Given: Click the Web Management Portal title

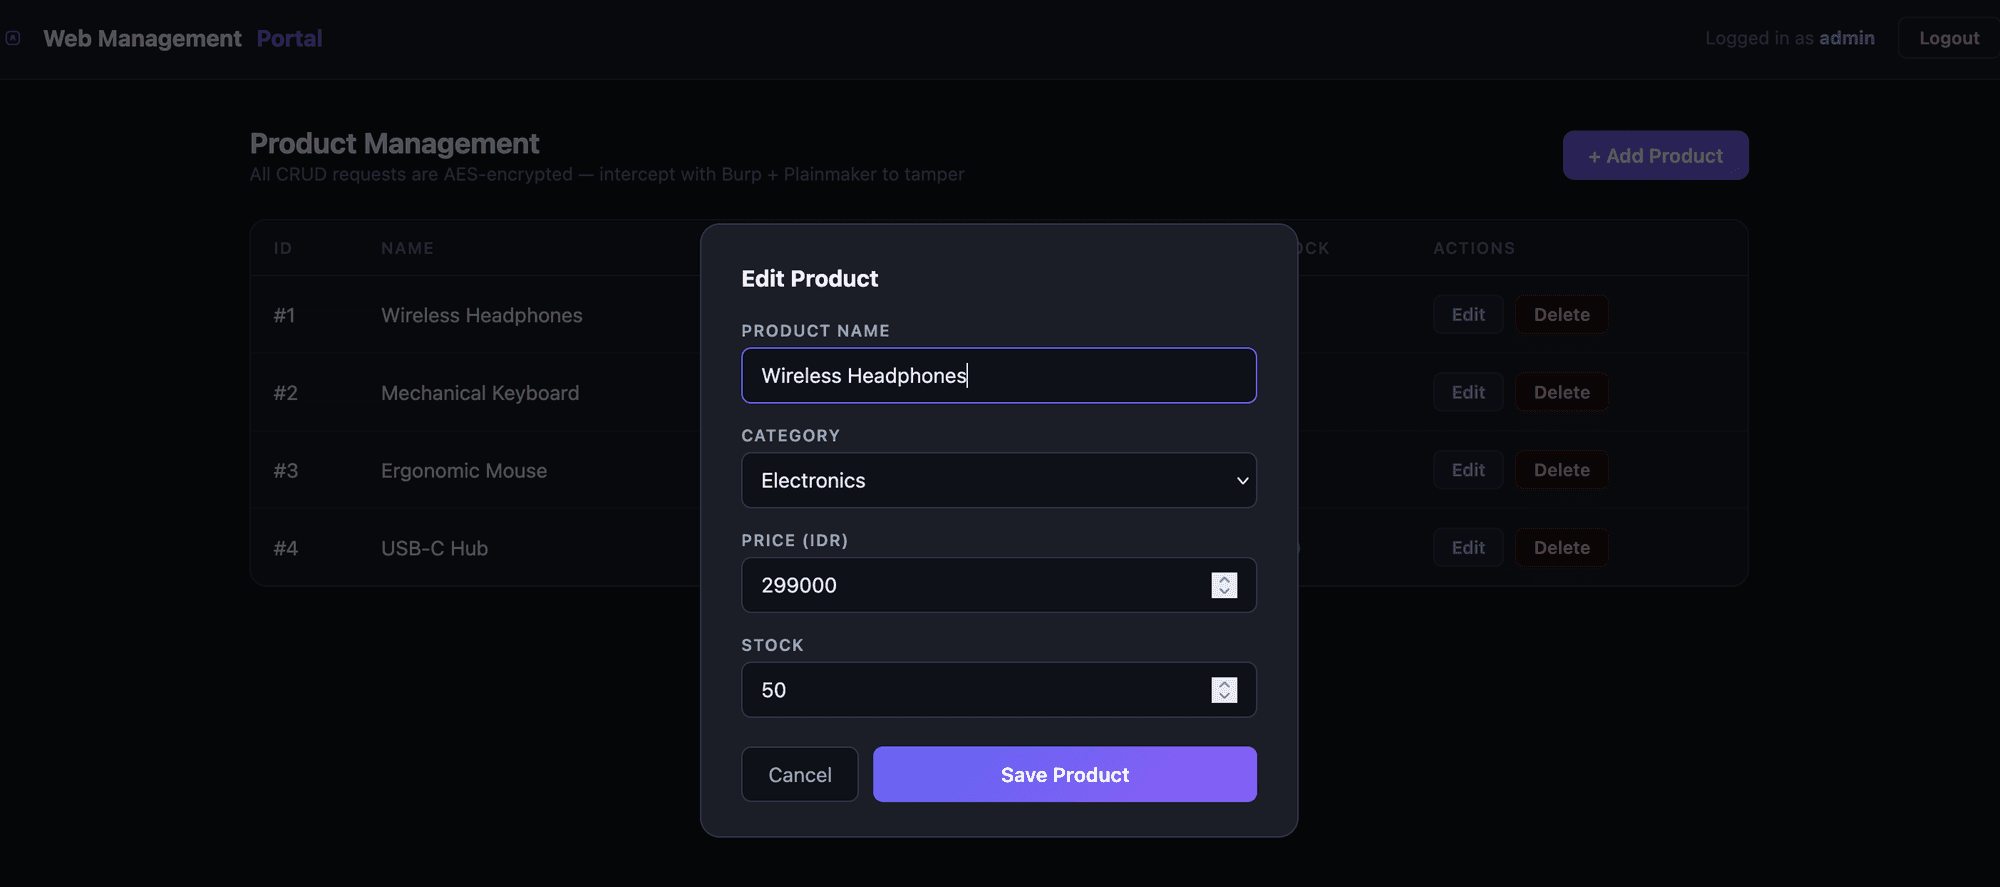Looking at the screenshot, I should 182,39.
